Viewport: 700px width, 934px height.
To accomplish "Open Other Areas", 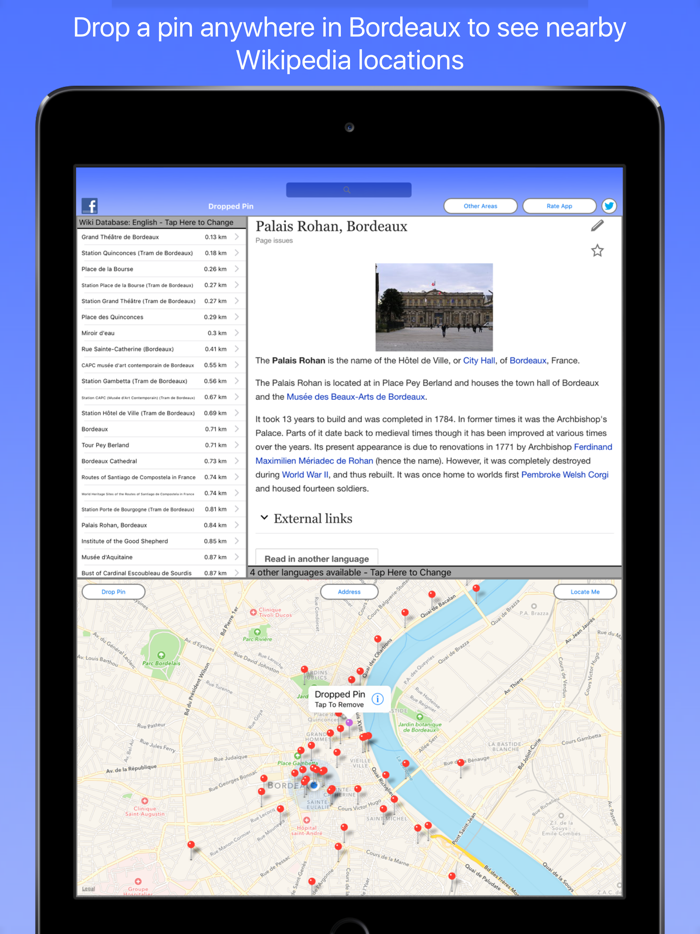I will point(480,206).
